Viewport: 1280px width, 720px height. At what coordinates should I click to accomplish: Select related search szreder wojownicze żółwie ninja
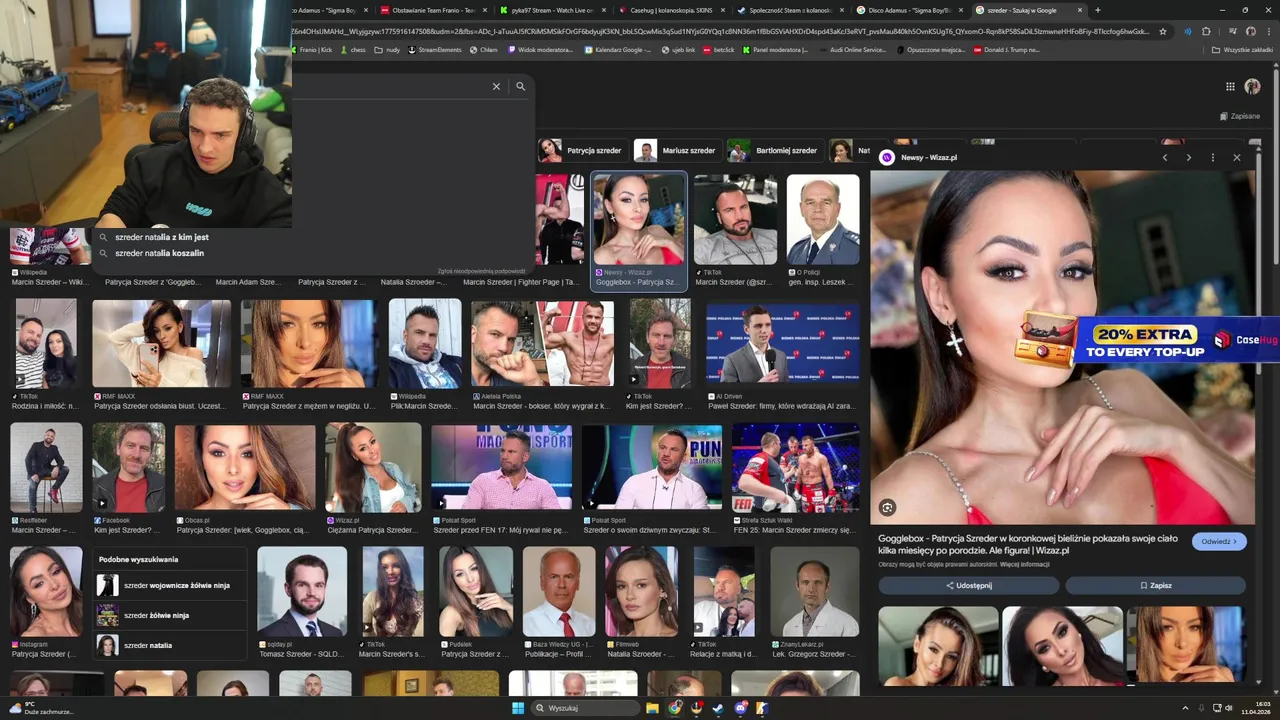coord(169,586)
